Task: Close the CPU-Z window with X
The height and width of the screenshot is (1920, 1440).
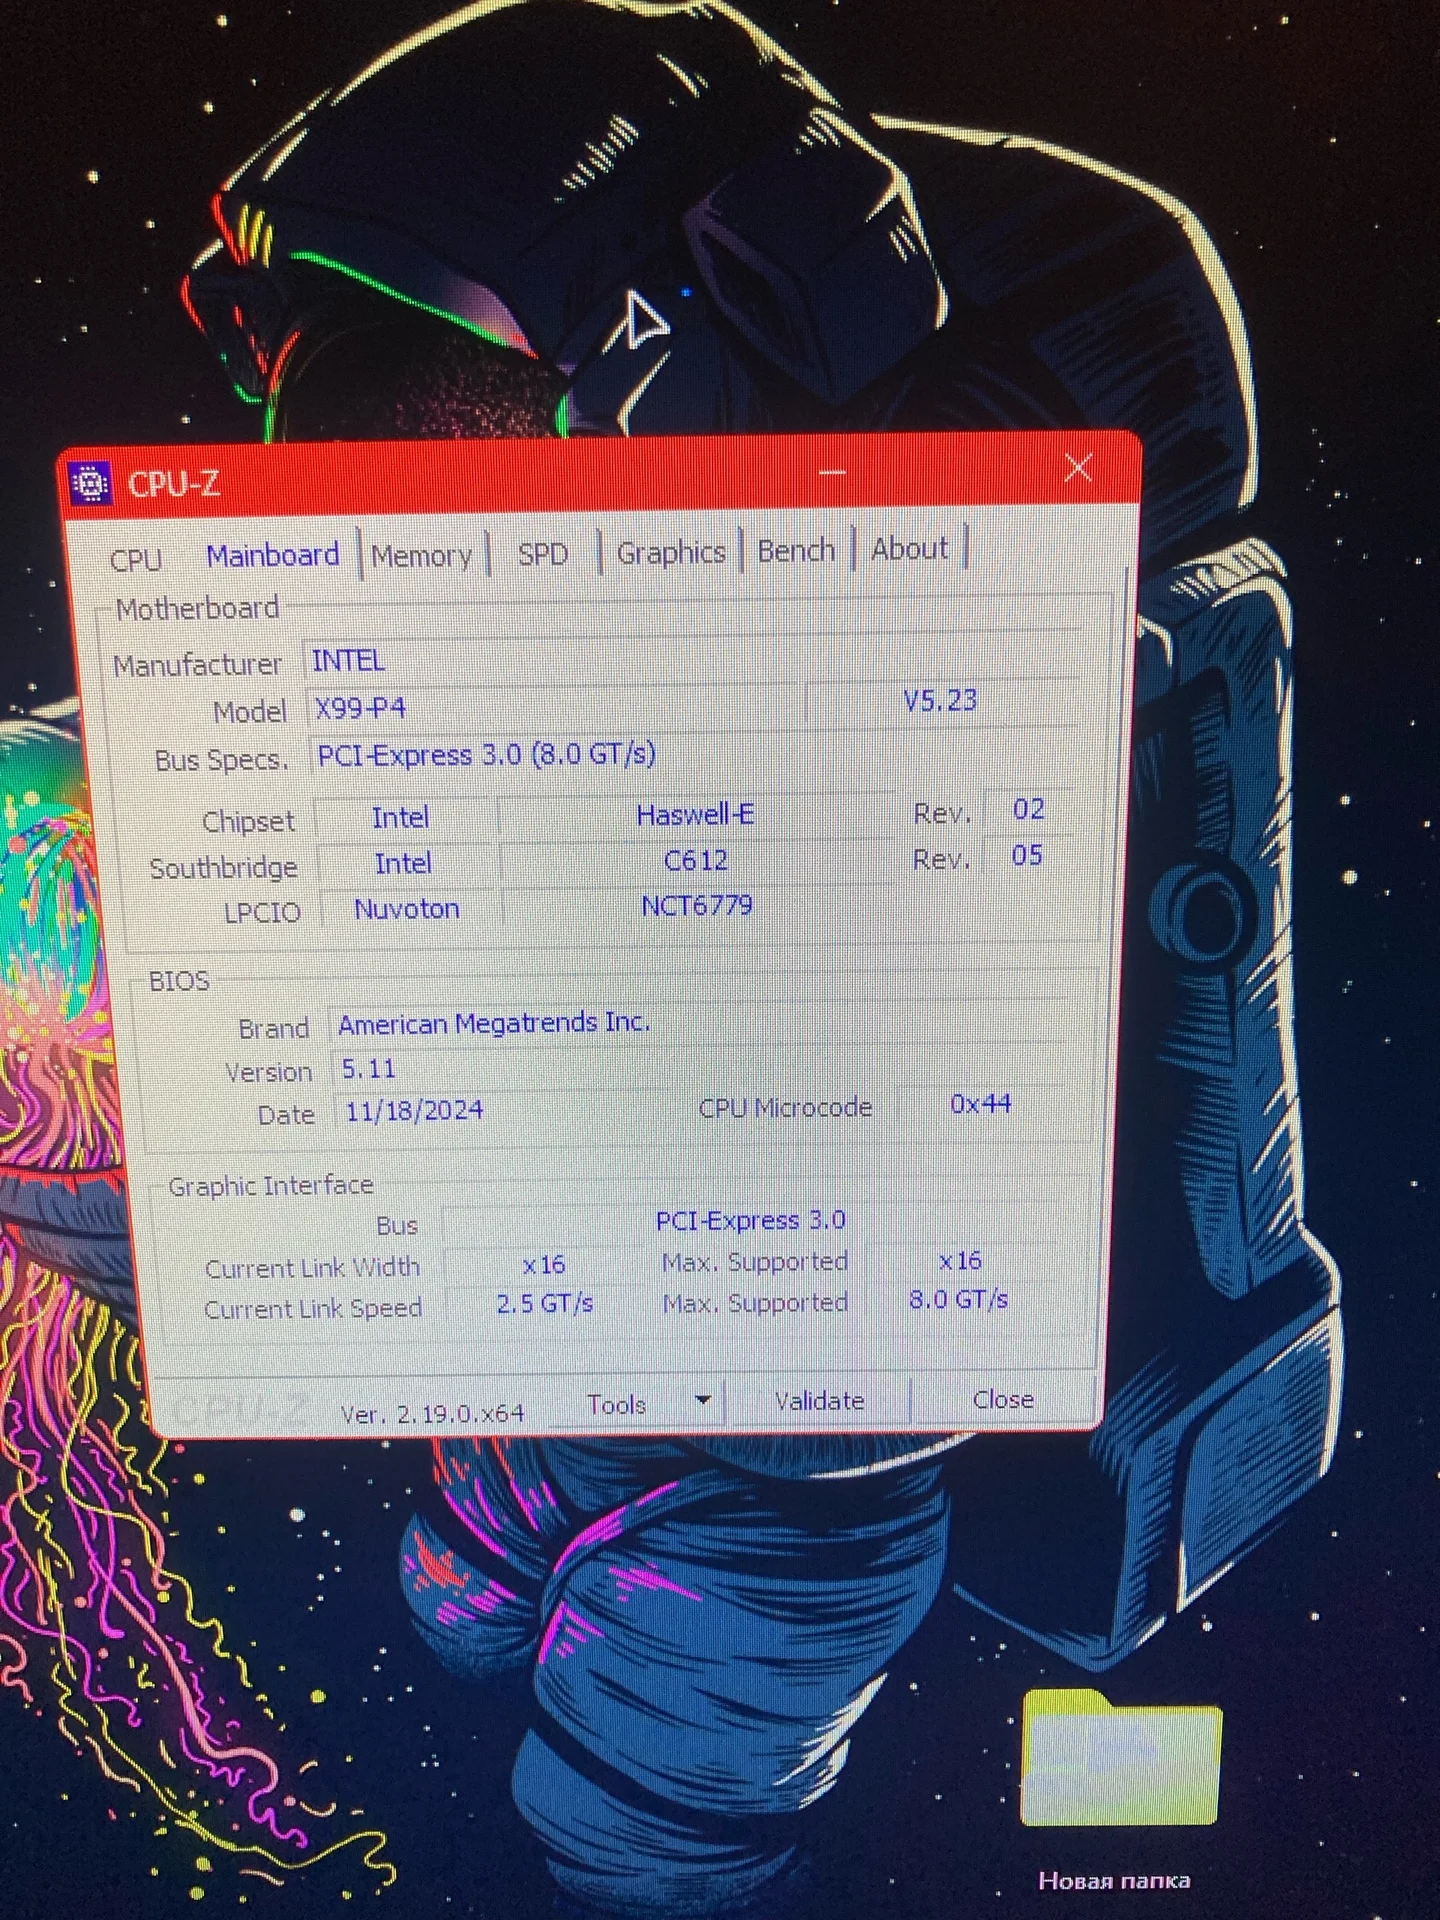Action: tap(1078, 467)
